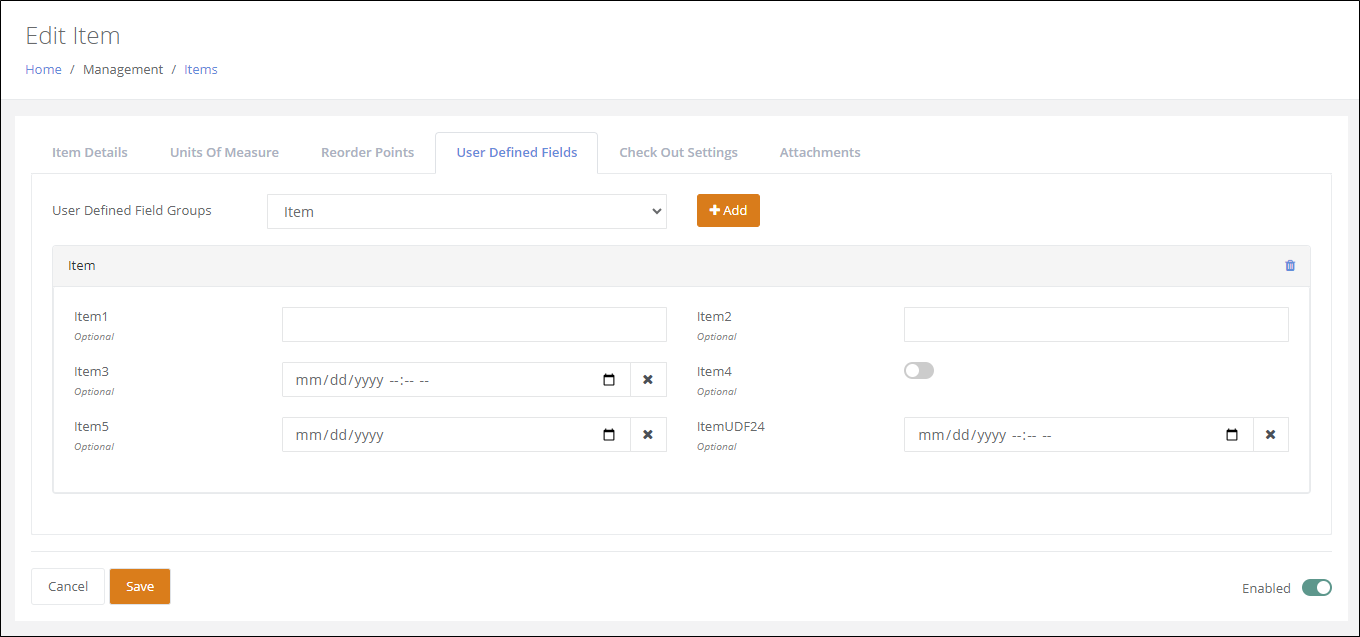The image size is (1360, 637).
Task: Switch to the Attachments tab
Action: coord(820,153)
